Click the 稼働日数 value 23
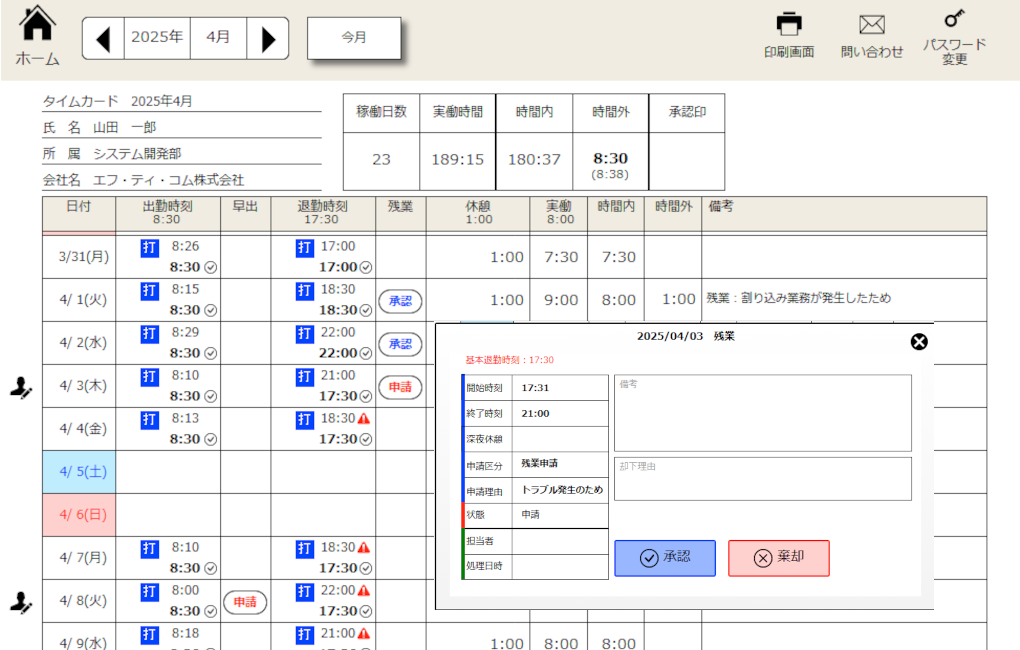 [381, 159]
